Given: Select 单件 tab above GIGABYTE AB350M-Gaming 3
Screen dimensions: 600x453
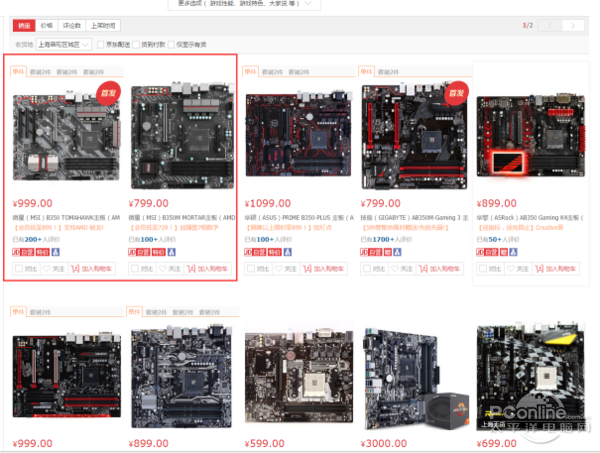Looking at the screenshot, I should pyautogui.click(x=366, y=72).
